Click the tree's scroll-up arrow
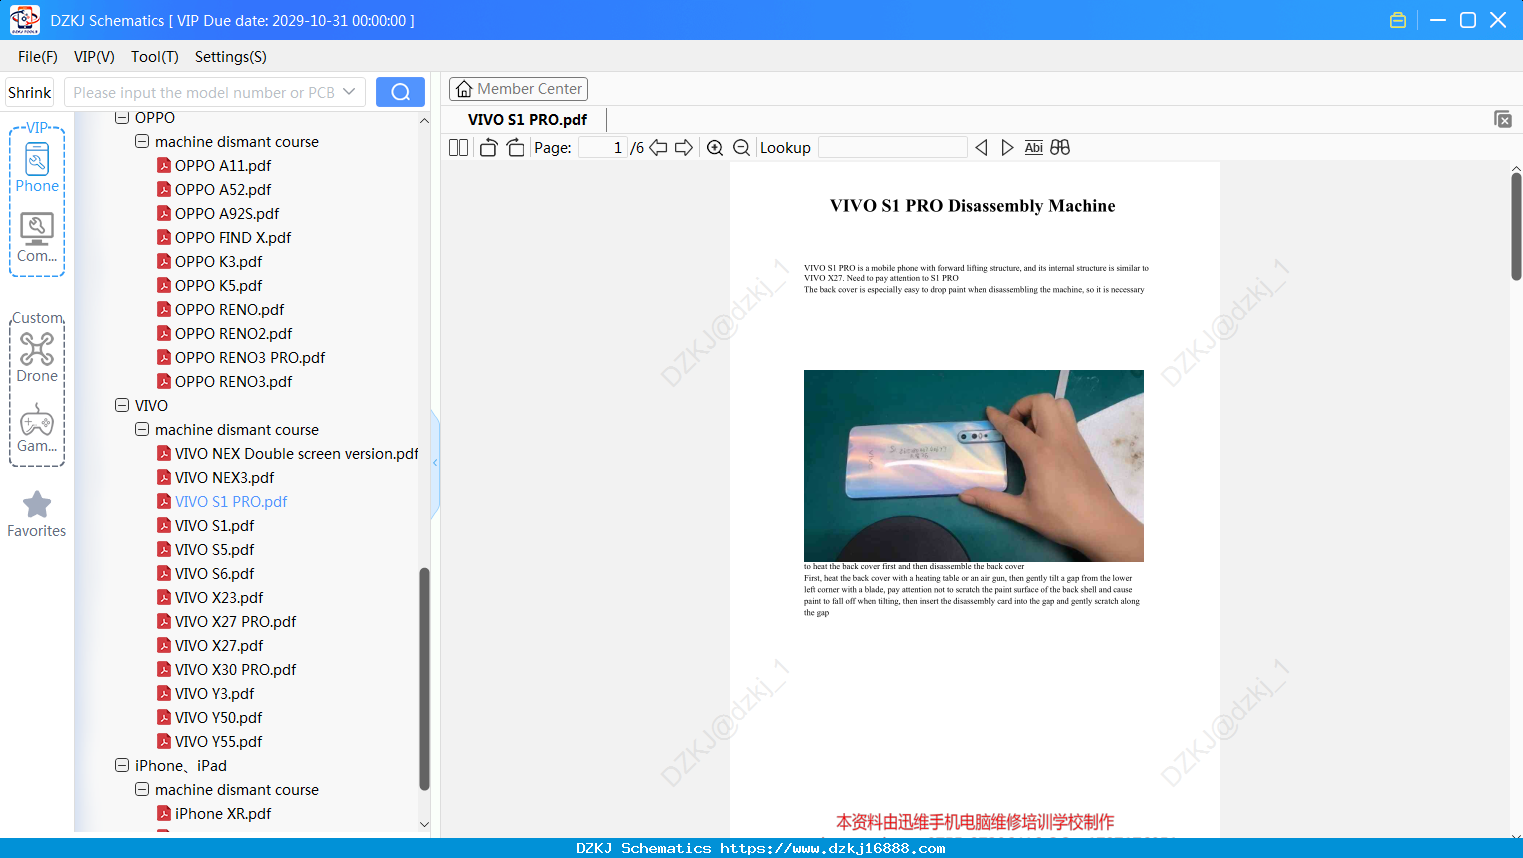 (424, 120)
